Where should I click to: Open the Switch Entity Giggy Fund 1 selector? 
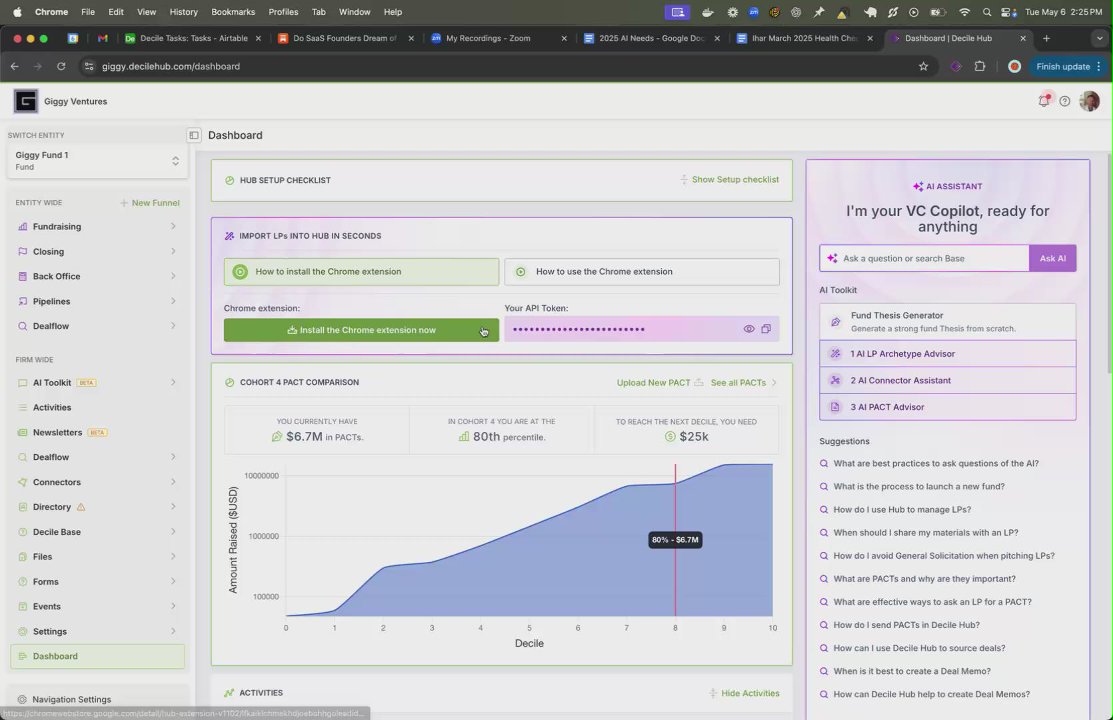point(97,160)
